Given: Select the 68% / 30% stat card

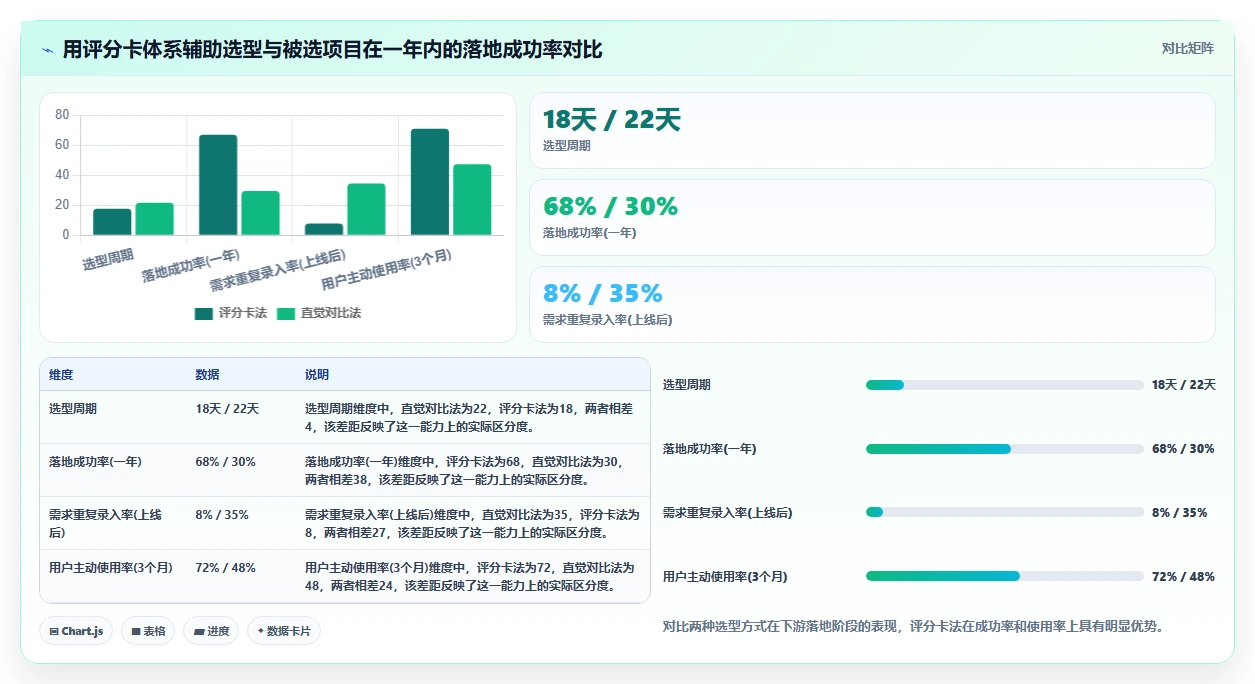Looking at the screenshot, I should point(872,218).
